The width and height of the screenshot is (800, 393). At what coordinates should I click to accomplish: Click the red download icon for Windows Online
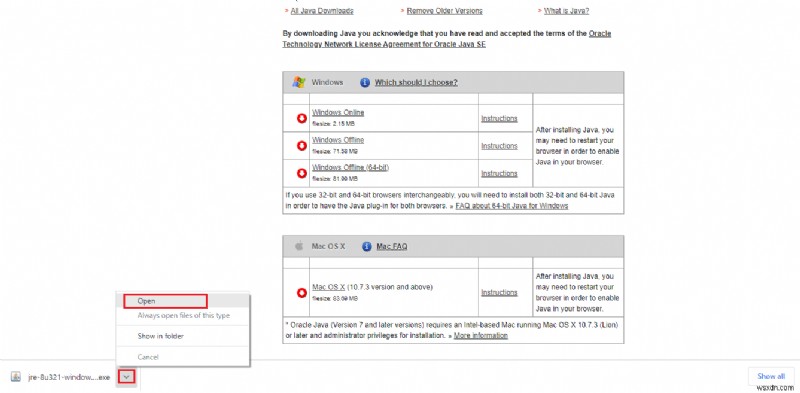302,118
